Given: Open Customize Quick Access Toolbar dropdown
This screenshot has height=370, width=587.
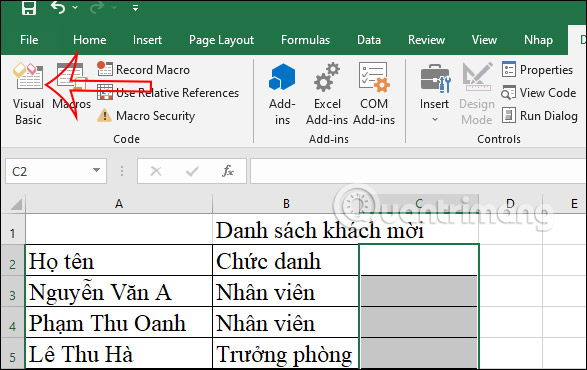Looking at the screenshot, I should tap(136, 7).
